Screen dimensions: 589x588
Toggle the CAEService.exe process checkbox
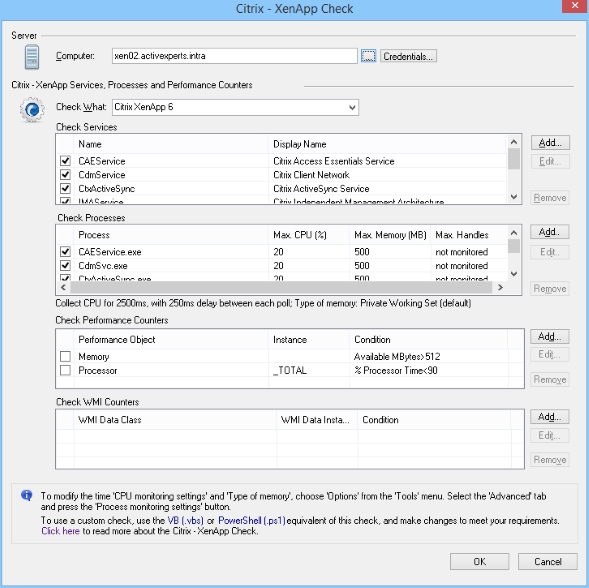(x=65, y=251)
